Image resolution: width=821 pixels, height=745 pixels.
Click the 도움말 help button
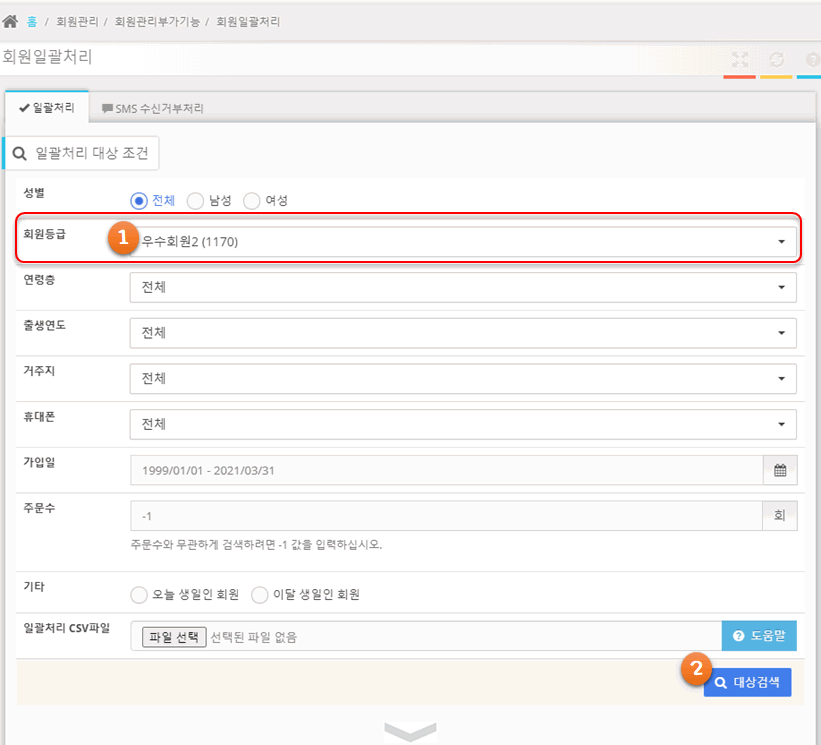(x=759, y=636)
